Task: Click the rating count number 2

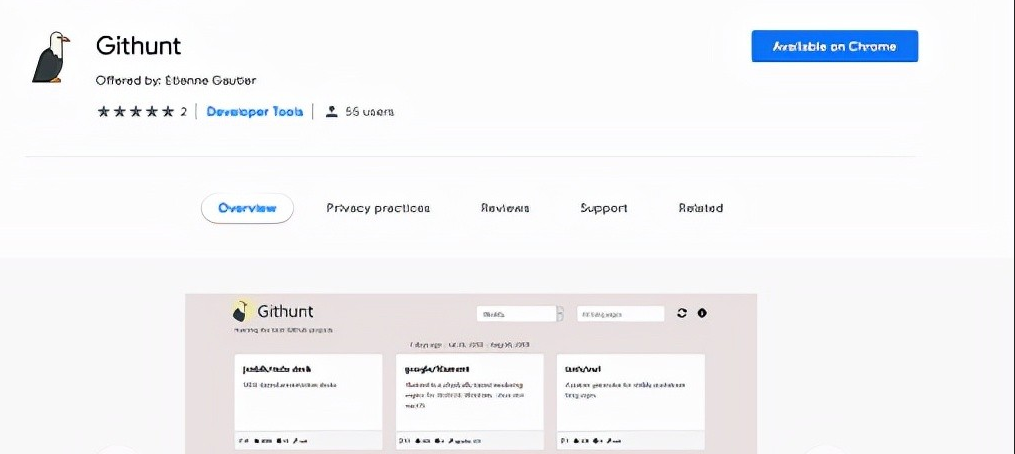Action: click(183, 111)
